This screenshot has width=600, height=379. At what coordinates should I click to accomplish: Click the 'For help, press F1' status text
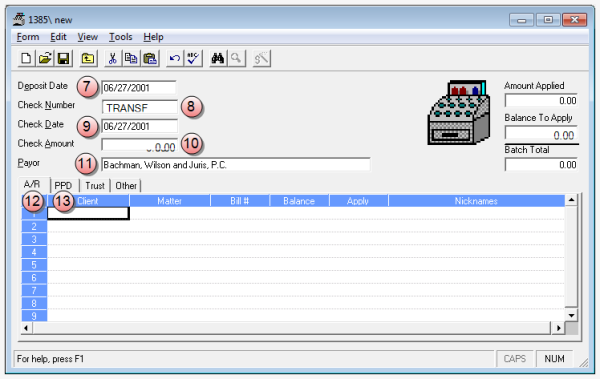50,359
